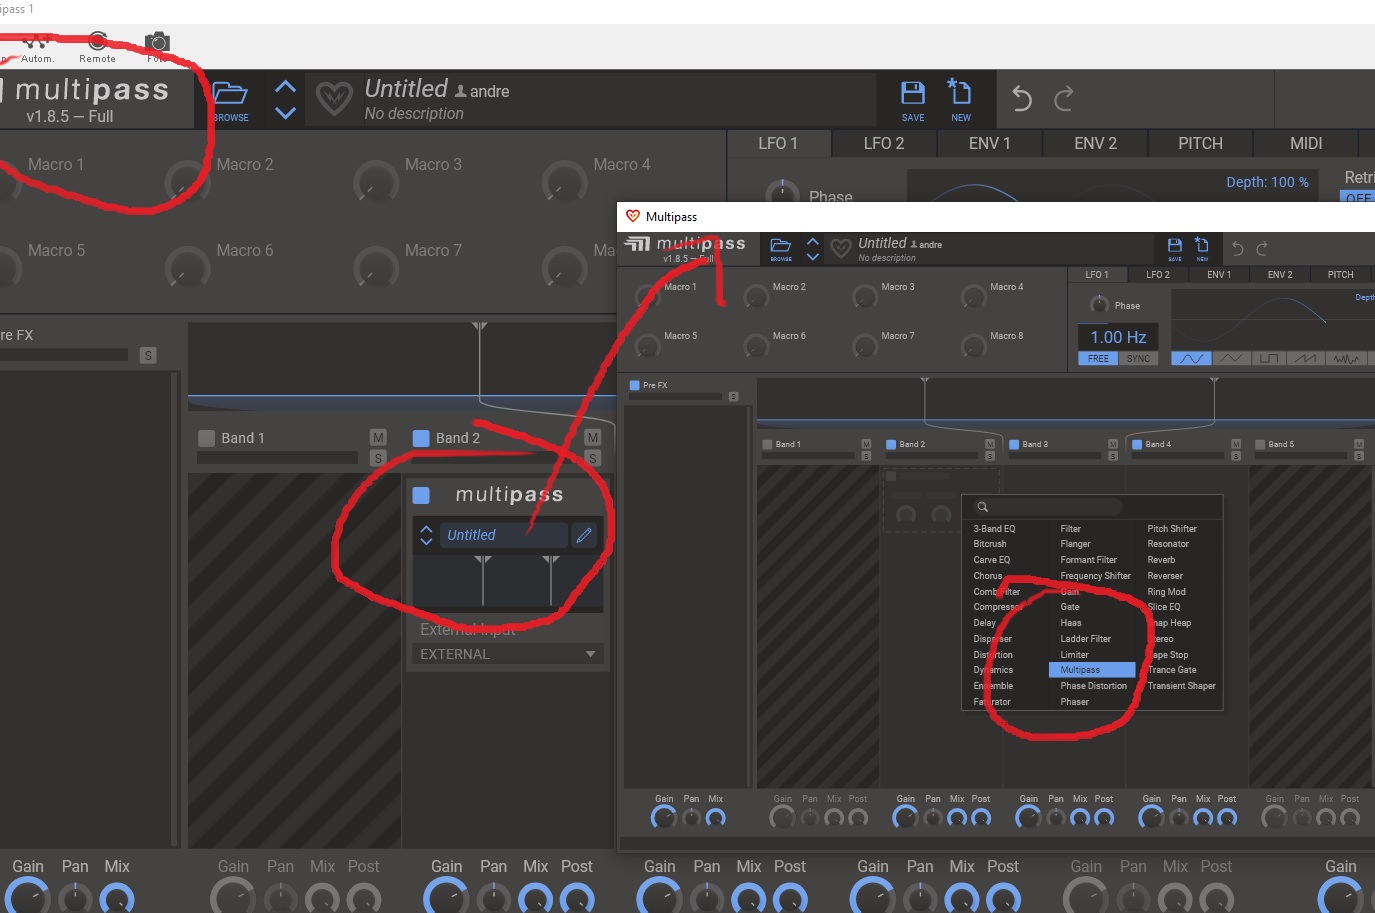Save the preset in the large window
Image resolution: width=1375 pixels, height=913 pixels.
pyautogui.click(x=913, y=100)
